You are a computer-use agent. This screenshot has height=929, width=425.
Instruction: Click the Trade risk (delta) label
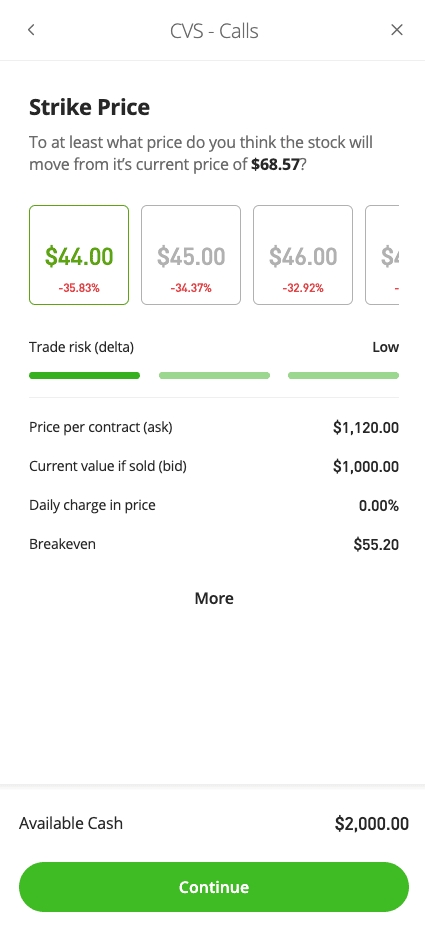point(81,348)
